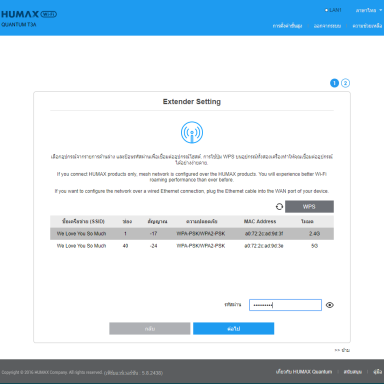Screen dimensions: 384x384
Task: Click the 2.4G band cell
Action: pyautogui.click(x=314, y=234)
